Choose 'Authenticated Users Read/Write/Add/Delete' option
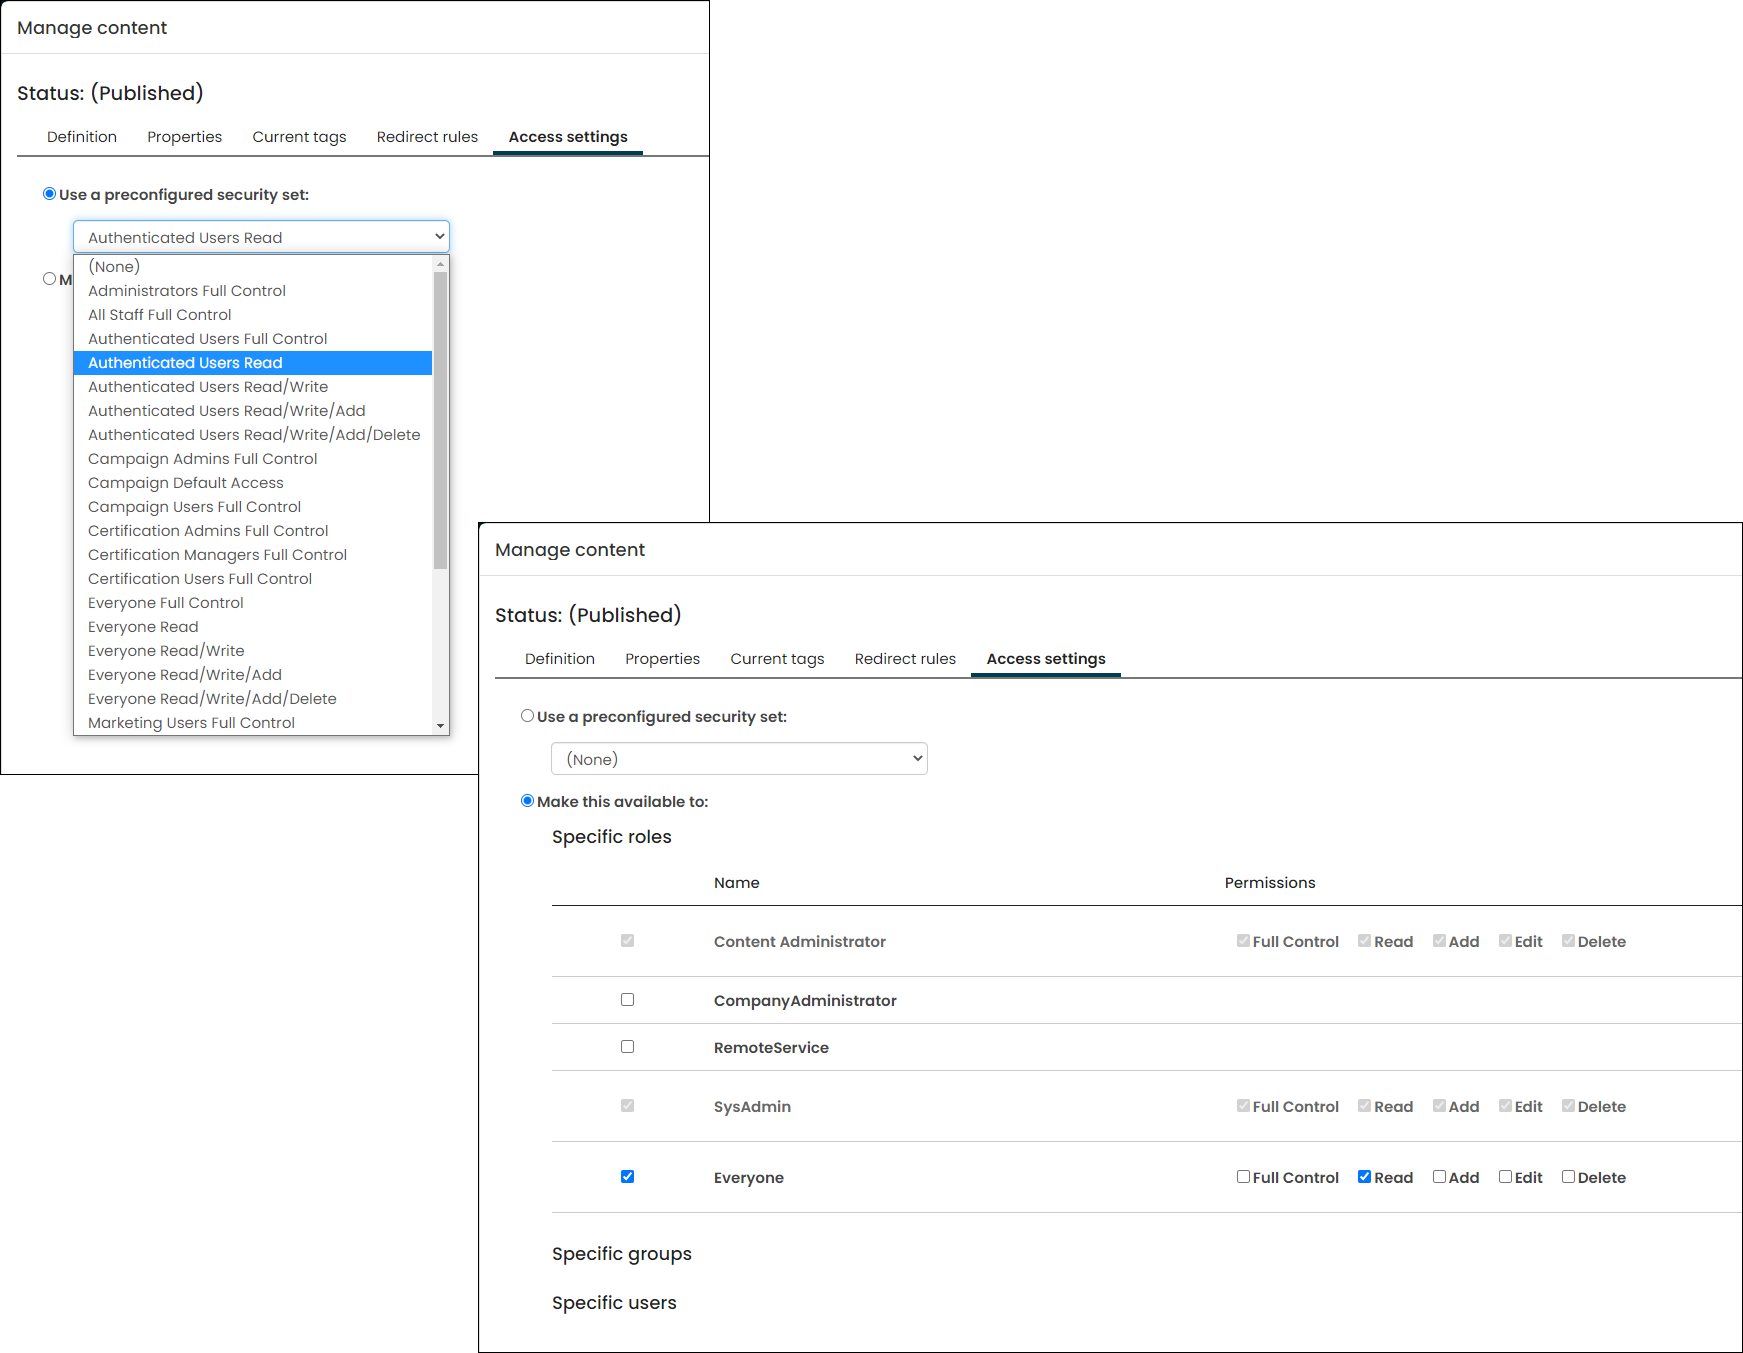 tap(253, 435)
